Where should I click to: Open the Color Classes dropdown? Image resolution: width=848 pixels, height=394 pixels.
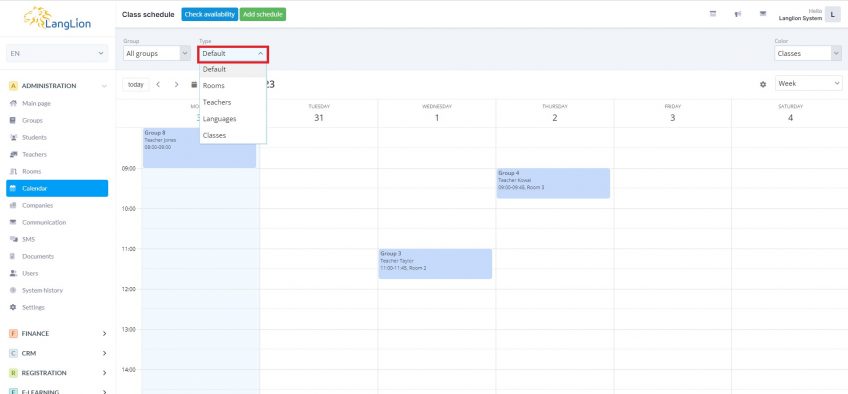(x=808, y=54)
